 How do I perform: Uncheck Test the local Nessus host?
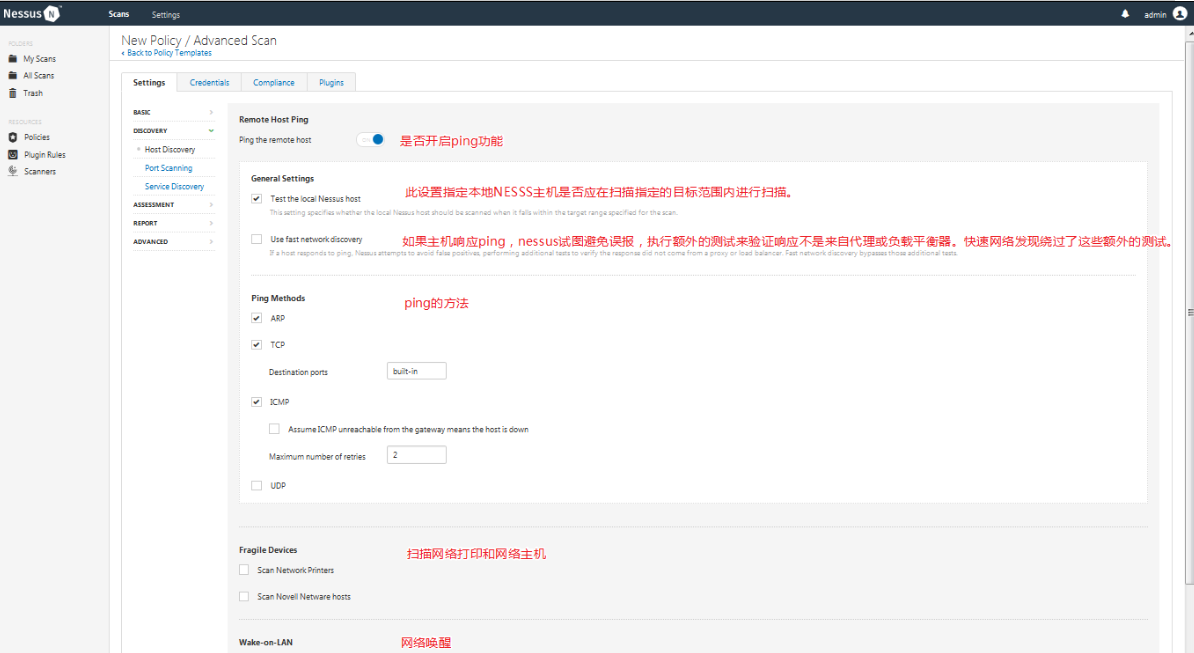tap(257, 199)
